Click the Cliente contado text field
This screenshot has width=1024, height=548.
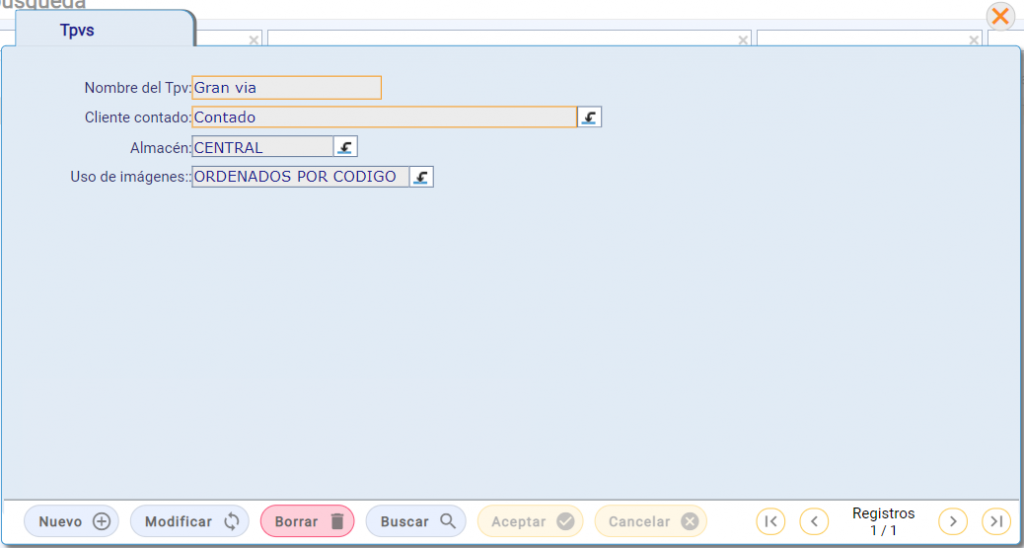(385, 117)
